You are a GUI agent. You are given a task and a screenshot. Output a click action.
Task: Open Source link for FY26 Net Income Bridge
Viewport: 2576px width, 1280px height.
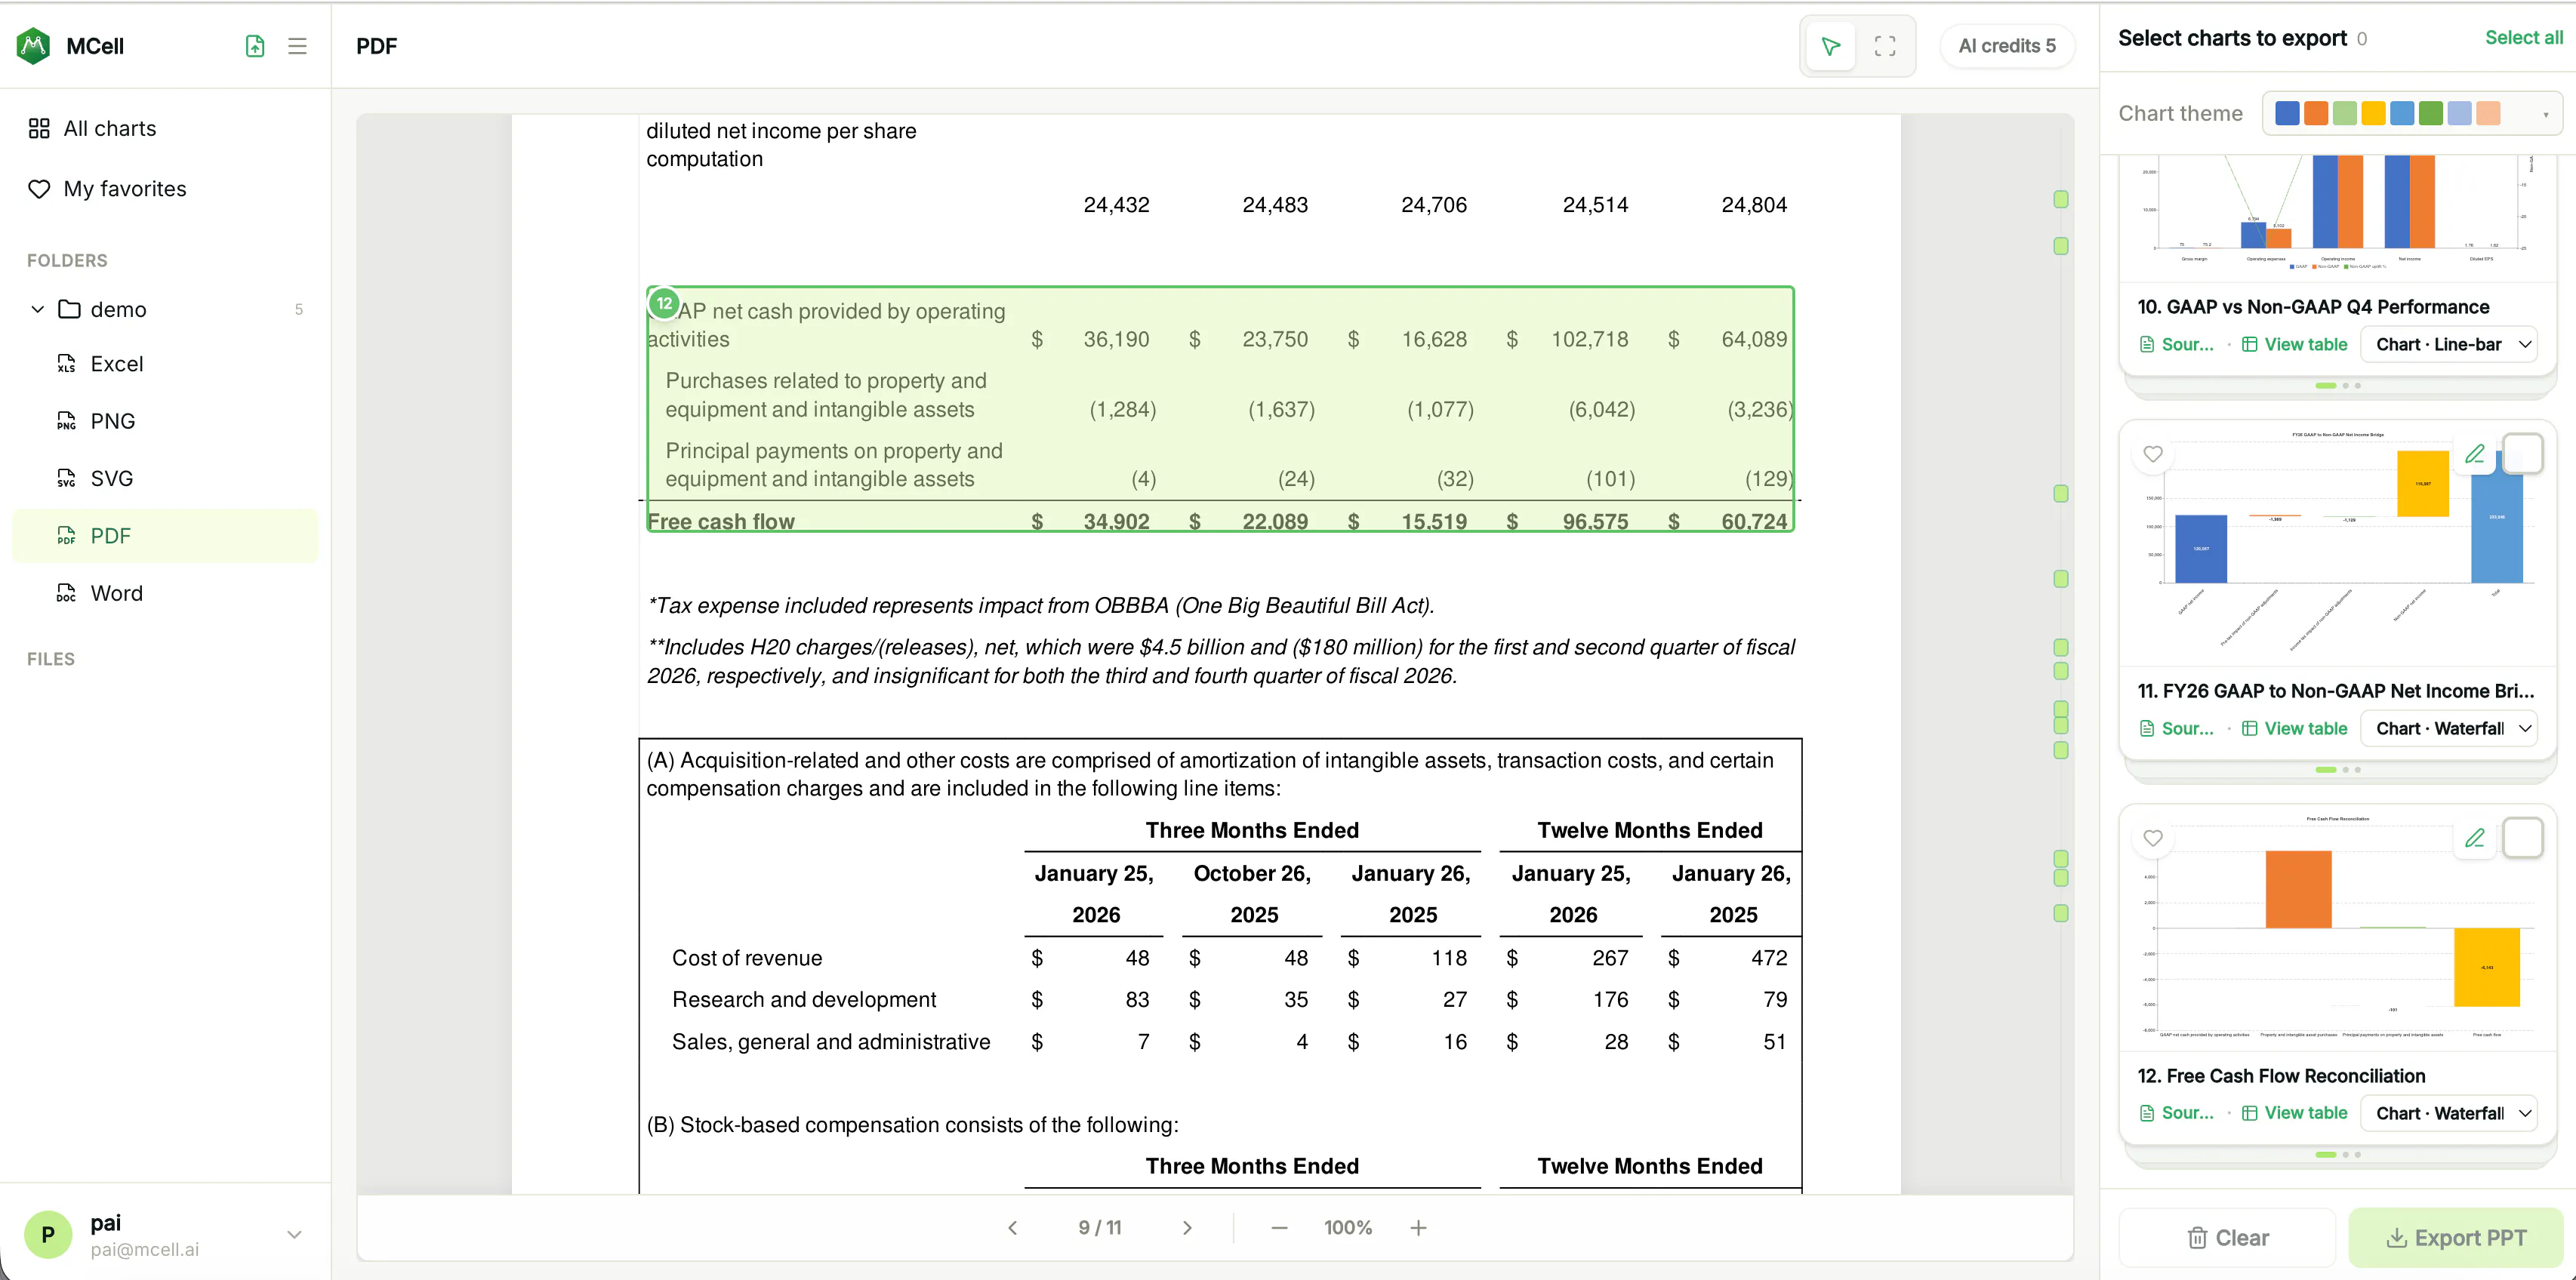[x=2177, y=728]
